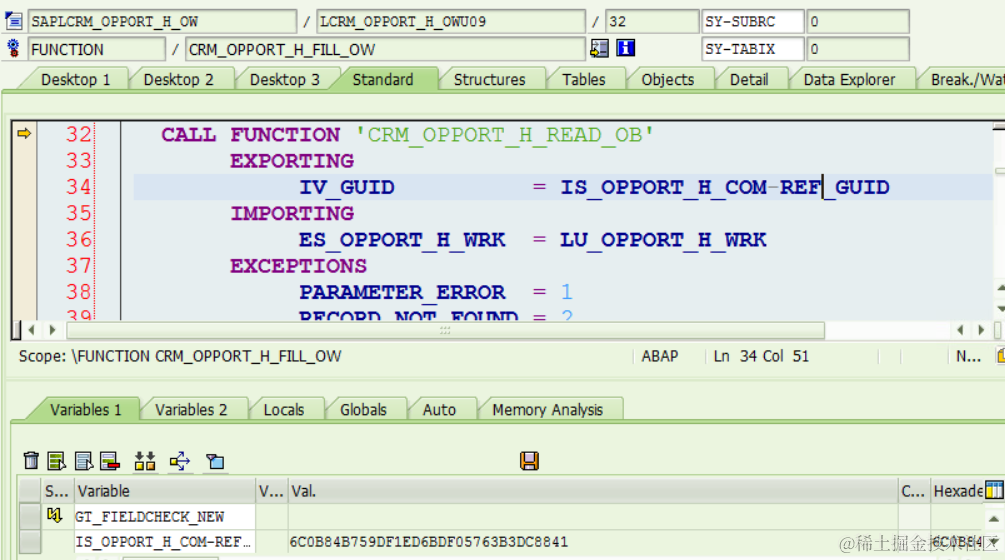Click the yellow execution arrow at line 32
This screenshot has height=560, width=1005.
pos(24,133)
